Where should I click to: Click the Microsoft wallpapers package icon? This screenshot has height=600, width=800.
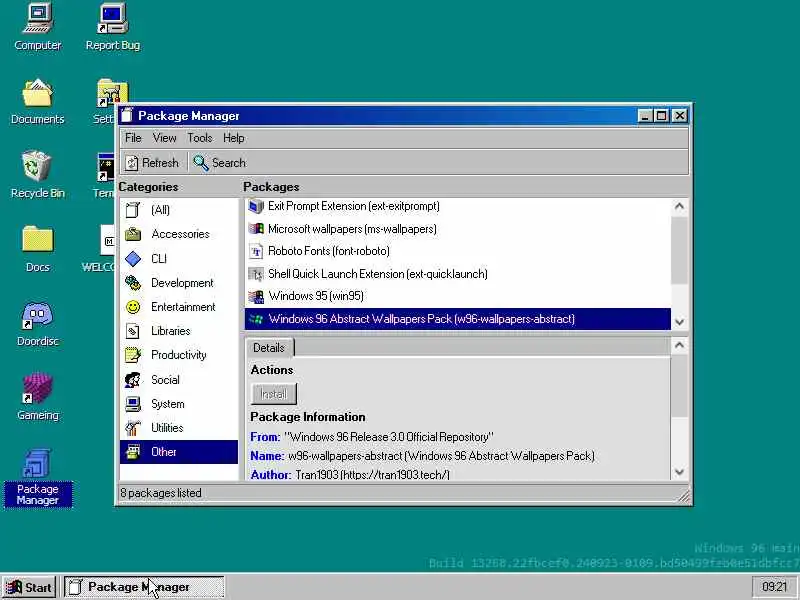pyautogui.click(x=256, y=229)
